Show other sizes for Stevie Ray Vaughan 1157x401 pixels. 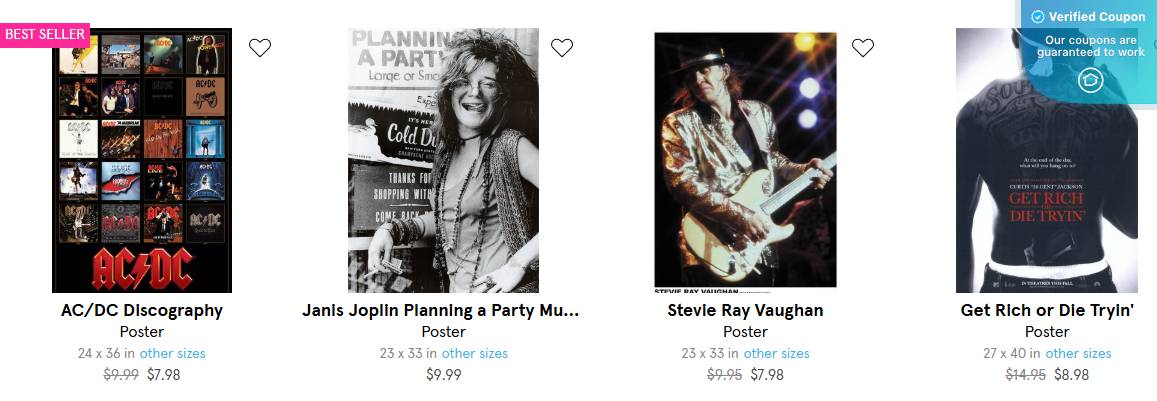777,353
